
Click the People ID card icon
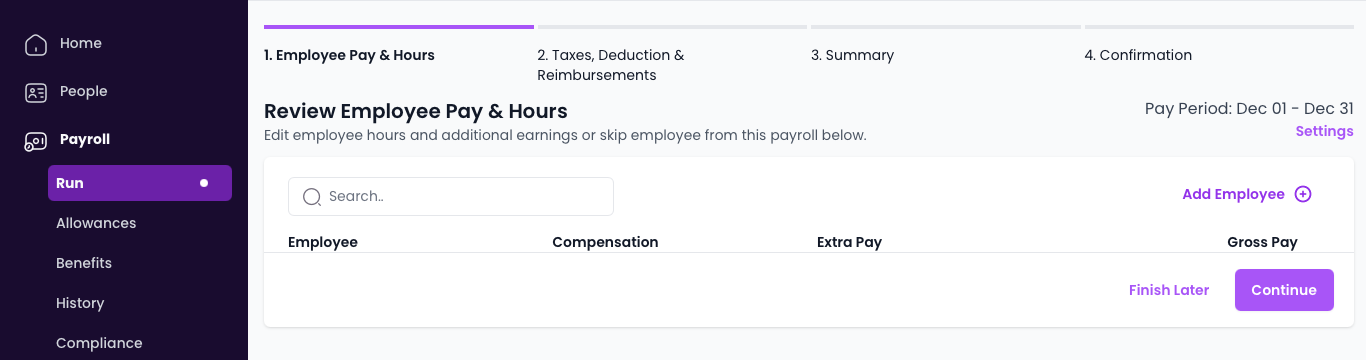point(36,92)
